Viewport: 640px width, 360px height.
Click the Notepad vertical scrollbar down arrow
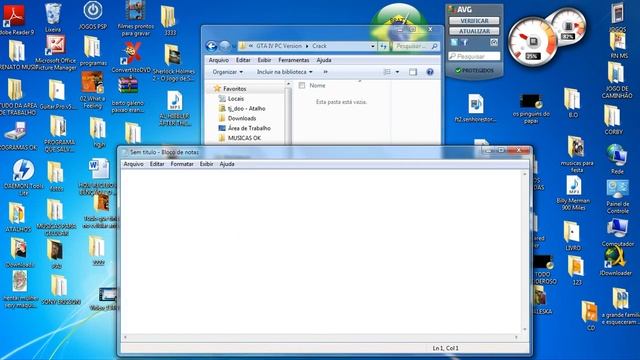click(525, 330)
